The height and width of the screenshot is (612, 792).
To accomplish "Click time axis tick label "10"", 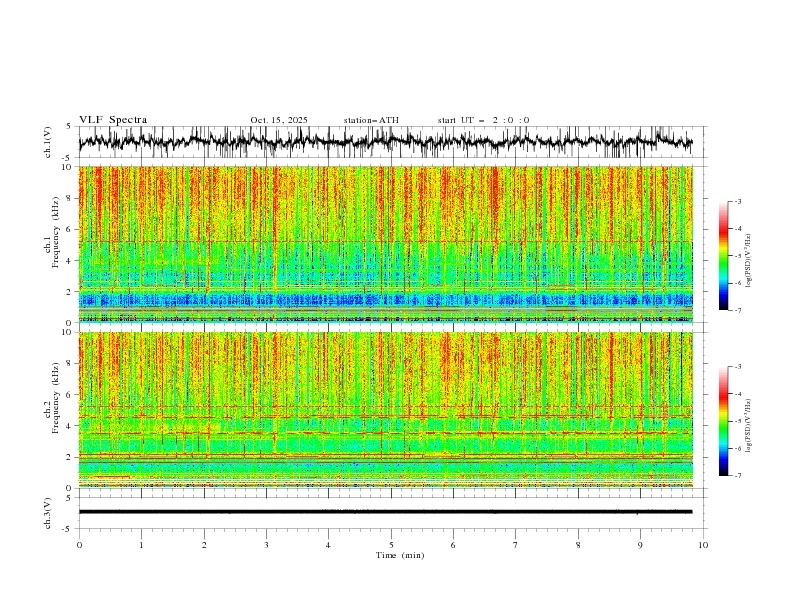I will [703, 545].
